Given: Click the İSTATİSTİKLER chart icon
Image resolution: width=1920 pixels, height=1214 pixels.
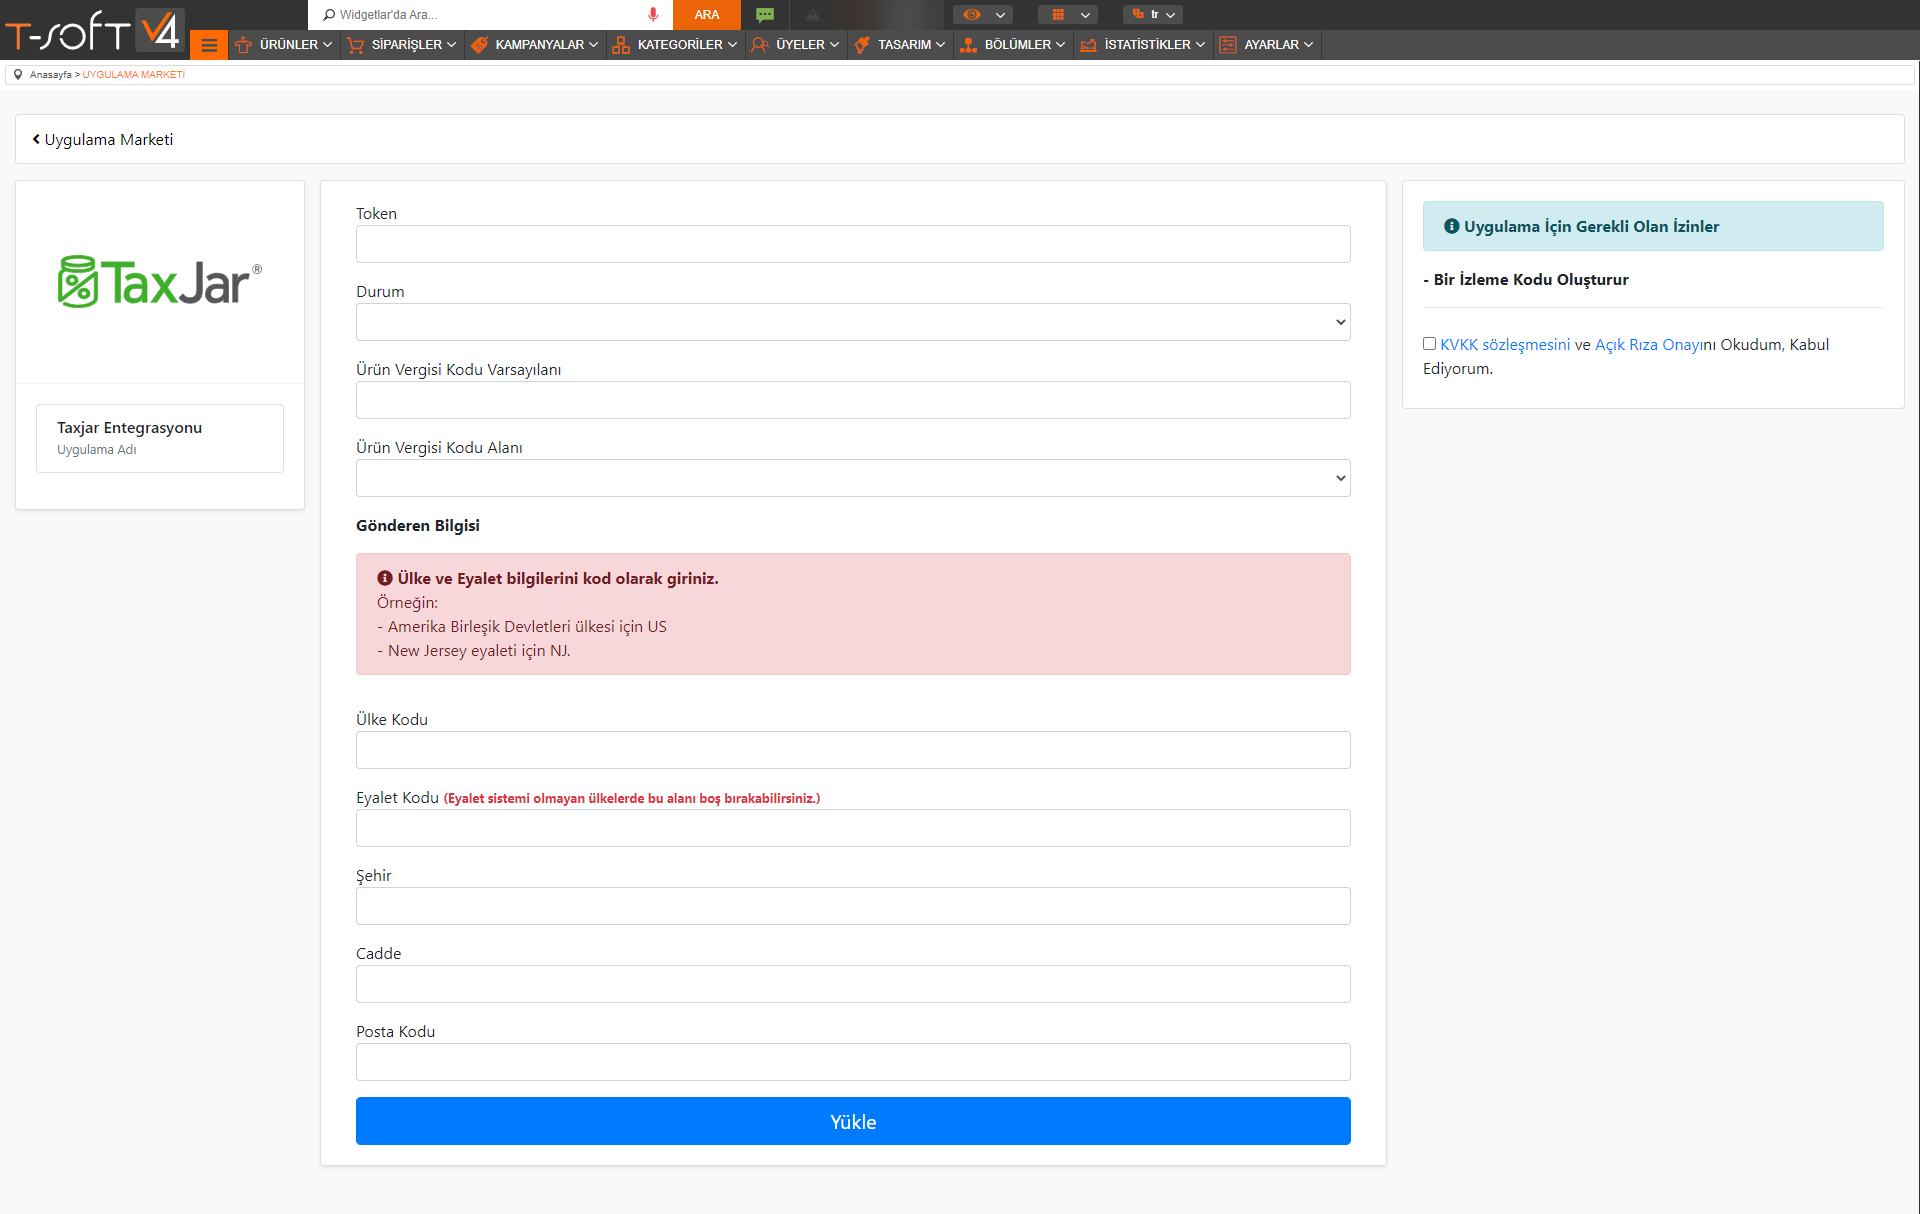Looking at the screenshot, I should 1088,45.
